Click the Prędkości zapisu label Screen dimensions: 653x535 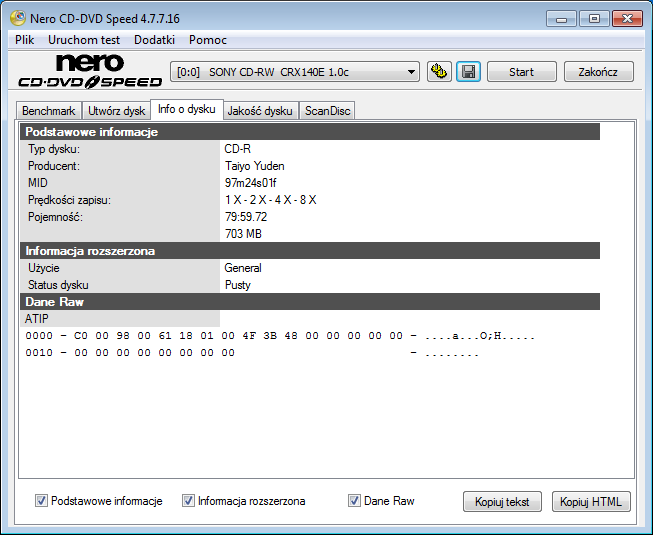tap(69, 200)
